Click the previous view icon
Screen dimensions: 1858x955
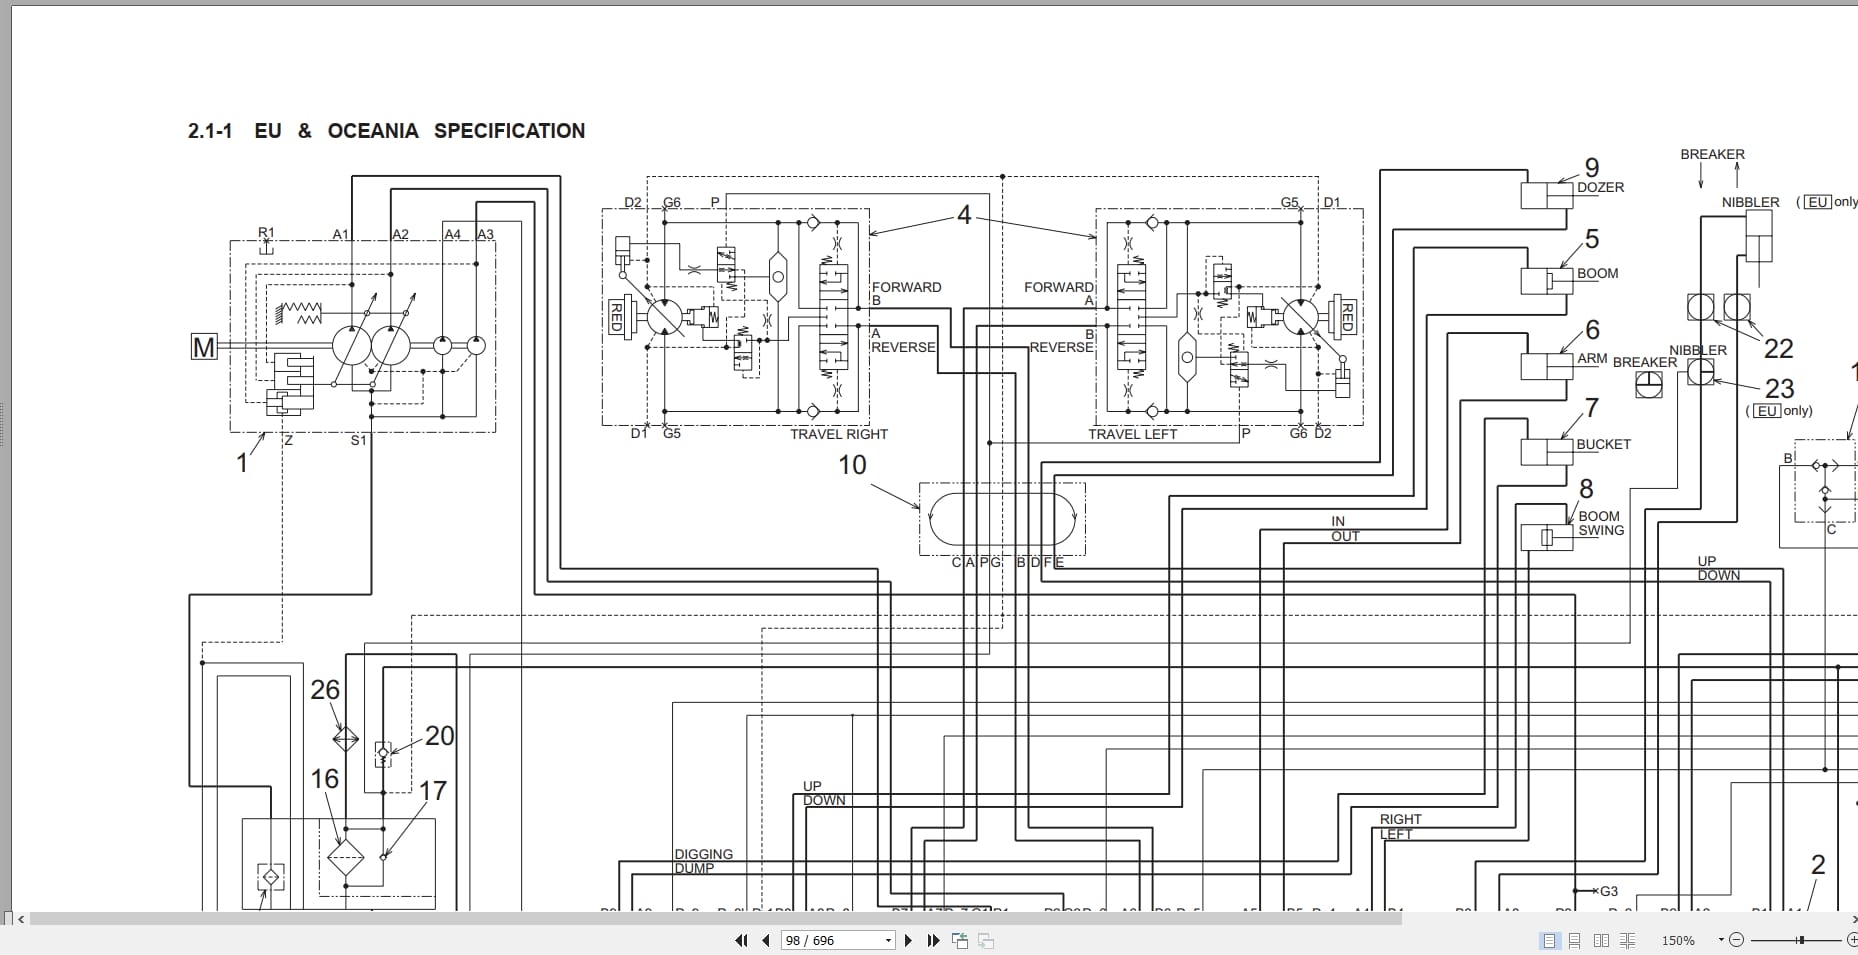[960, 940]
